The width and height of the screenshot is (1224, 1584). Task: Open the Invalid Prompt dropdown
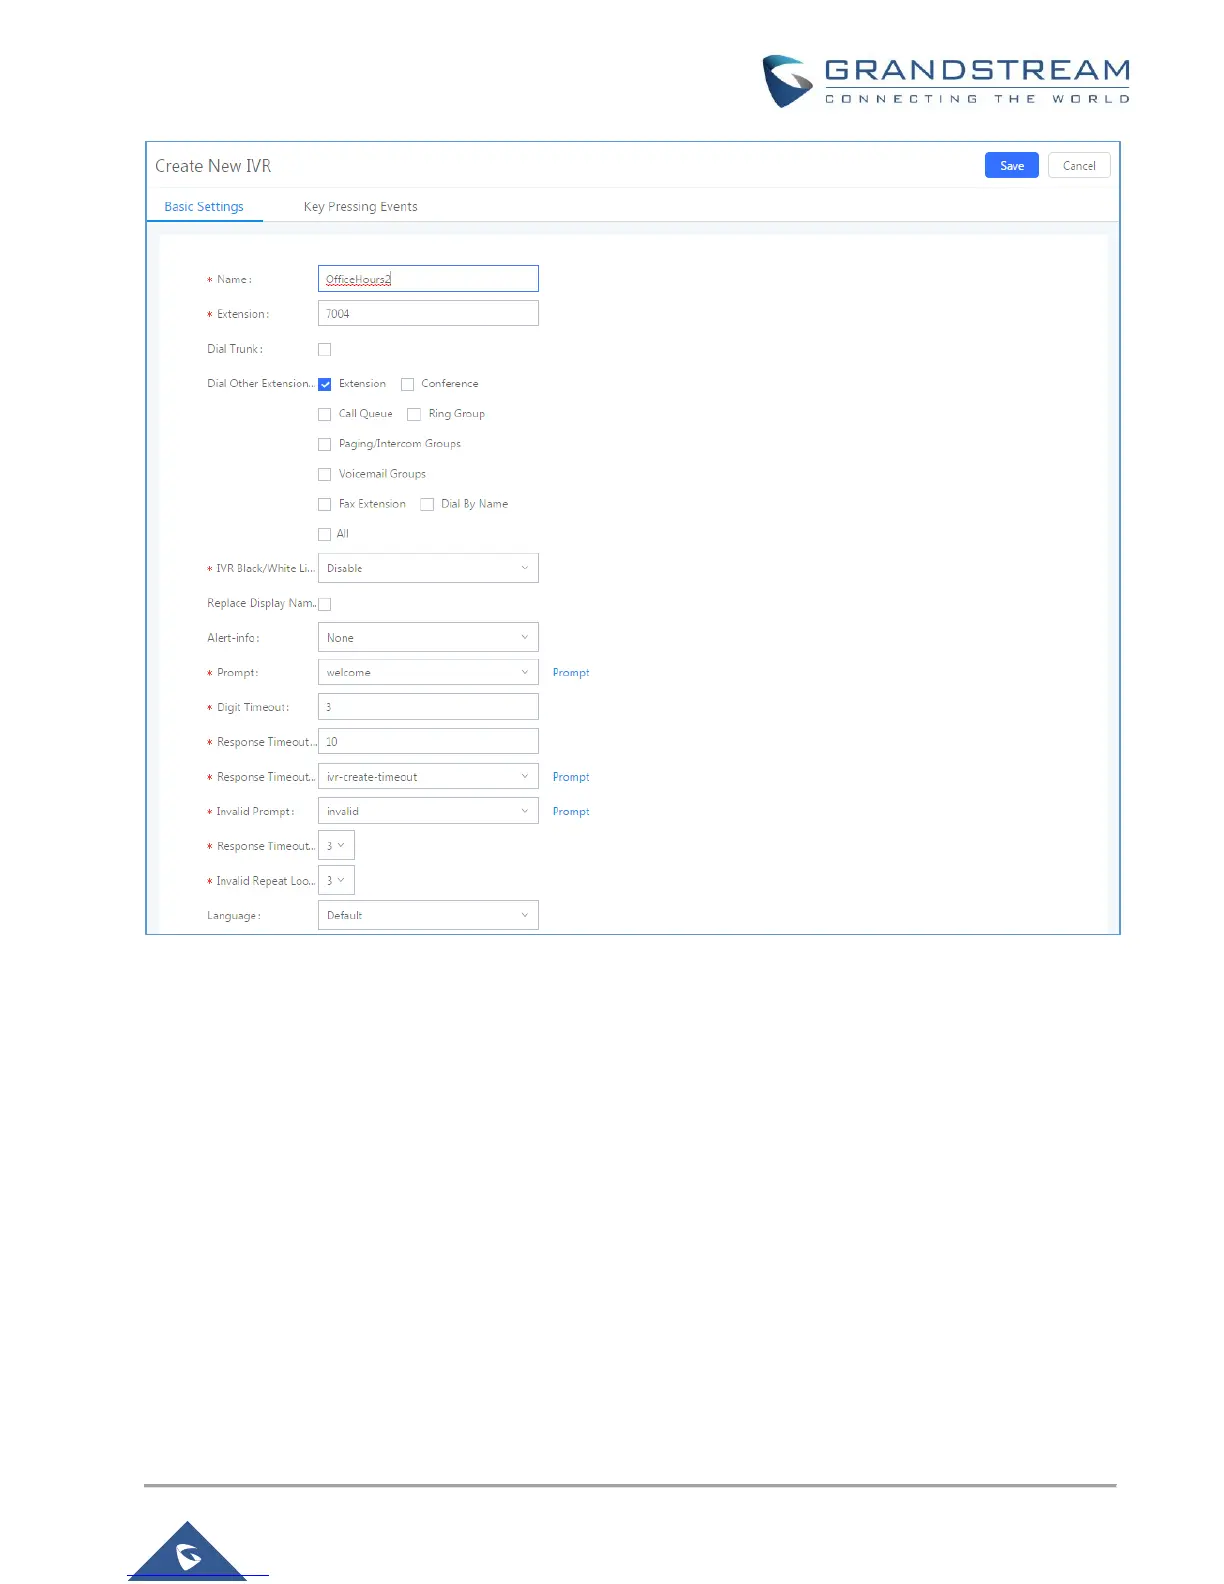(428, 811)
